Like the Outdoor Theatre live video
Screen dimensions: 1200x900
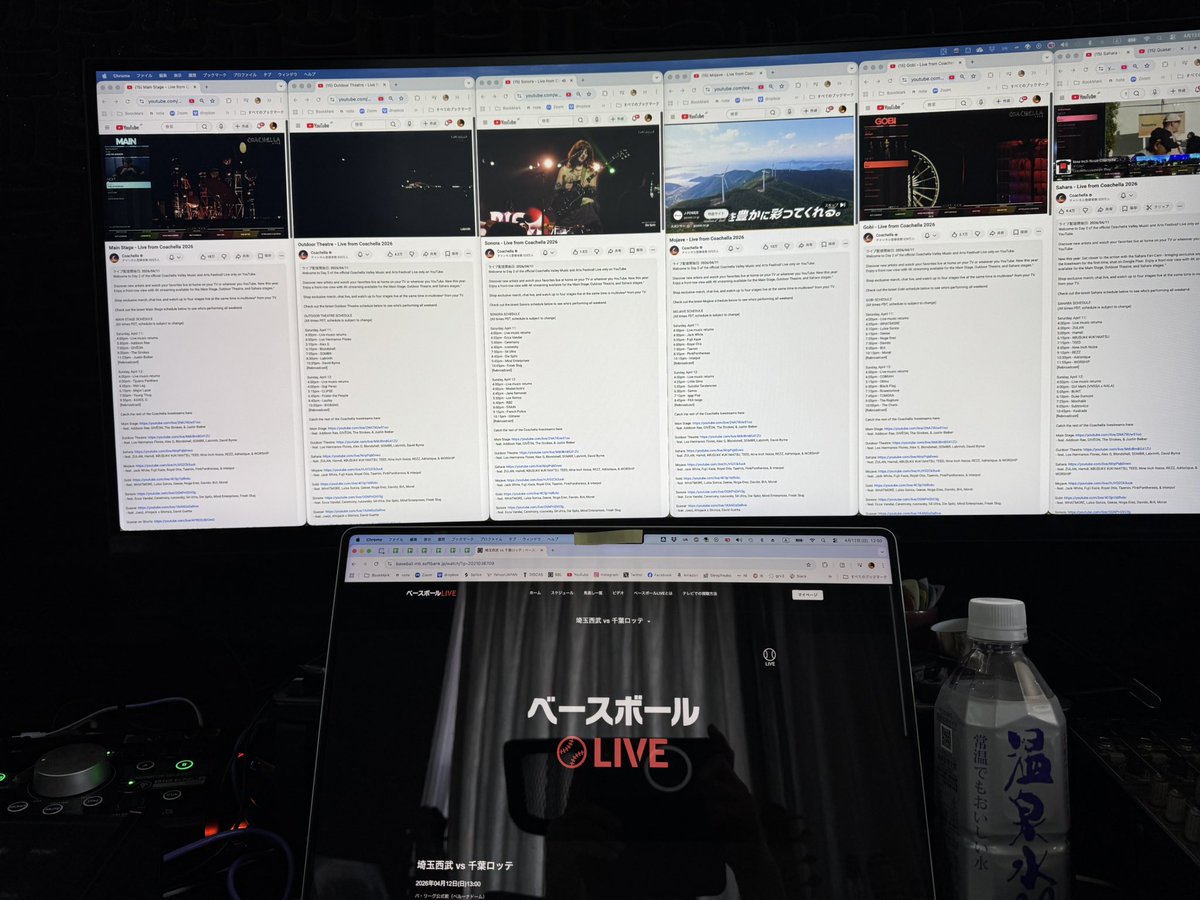tap(395, 254)
